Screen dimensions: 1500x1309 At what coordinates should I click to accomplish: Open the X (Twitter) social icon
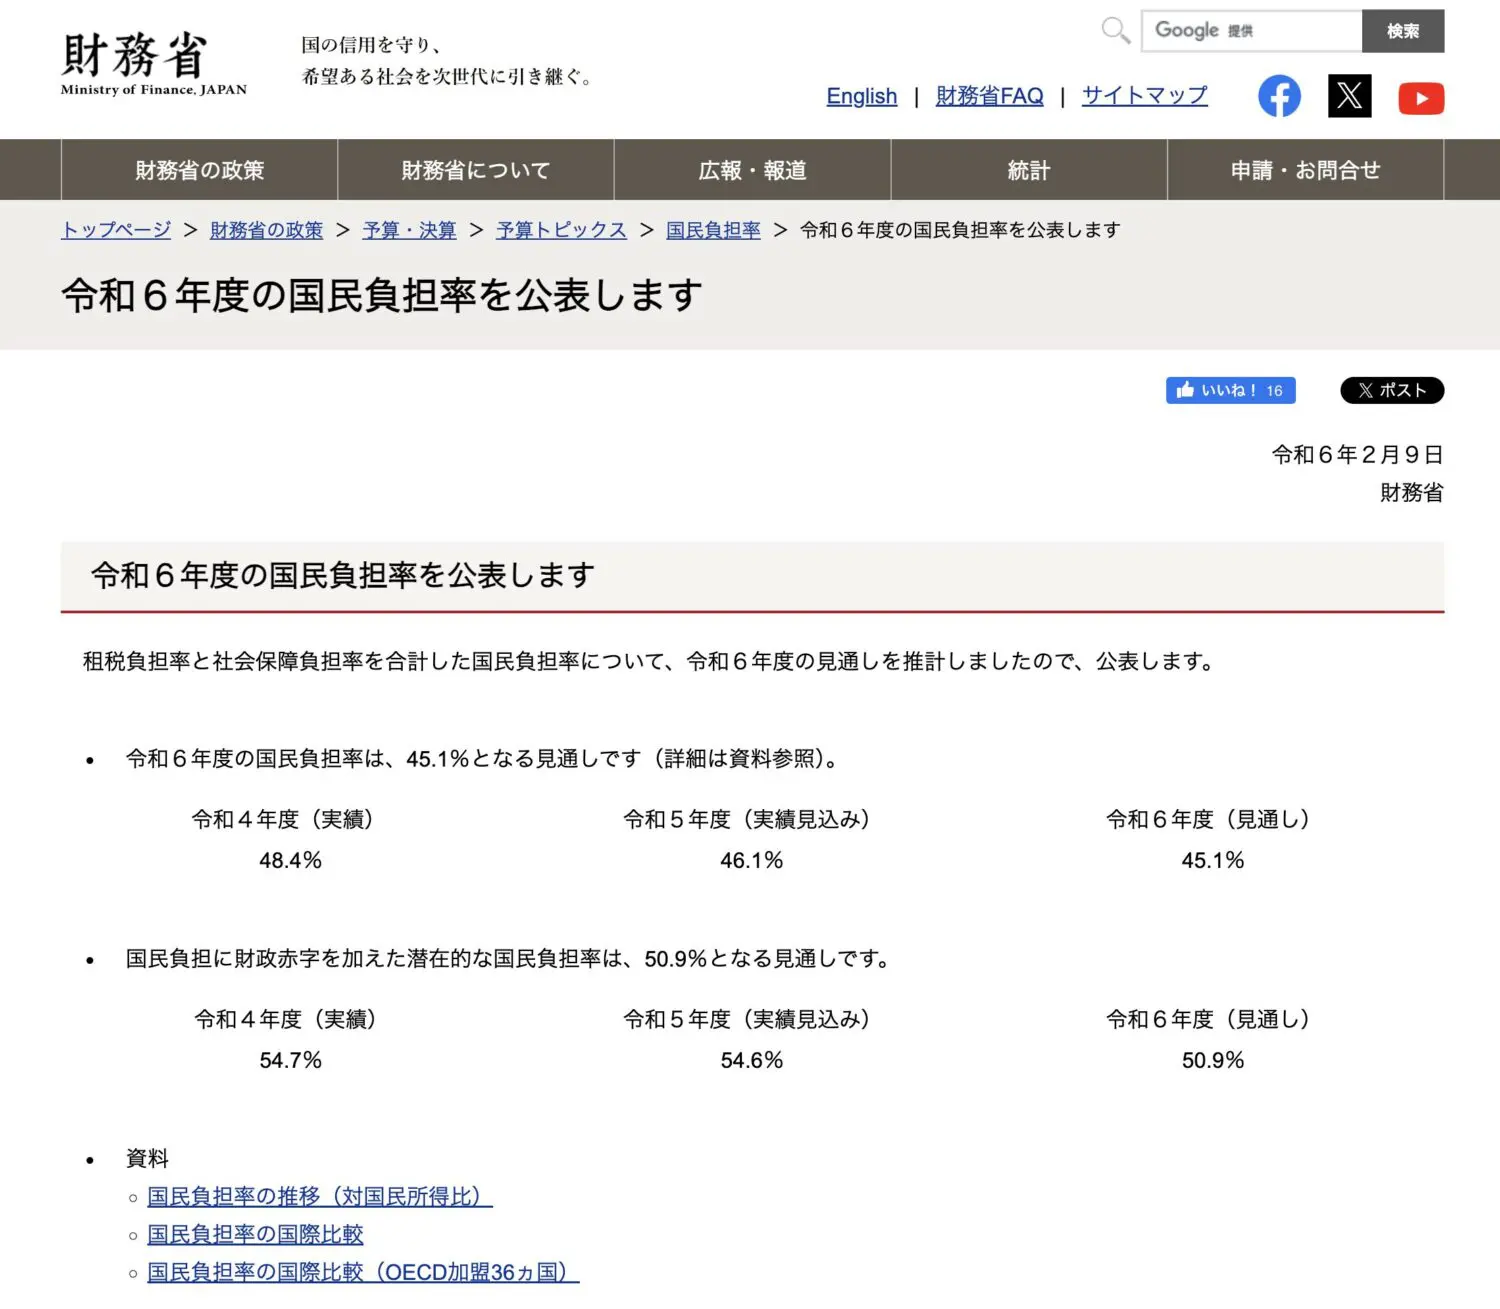(1349, 96)
